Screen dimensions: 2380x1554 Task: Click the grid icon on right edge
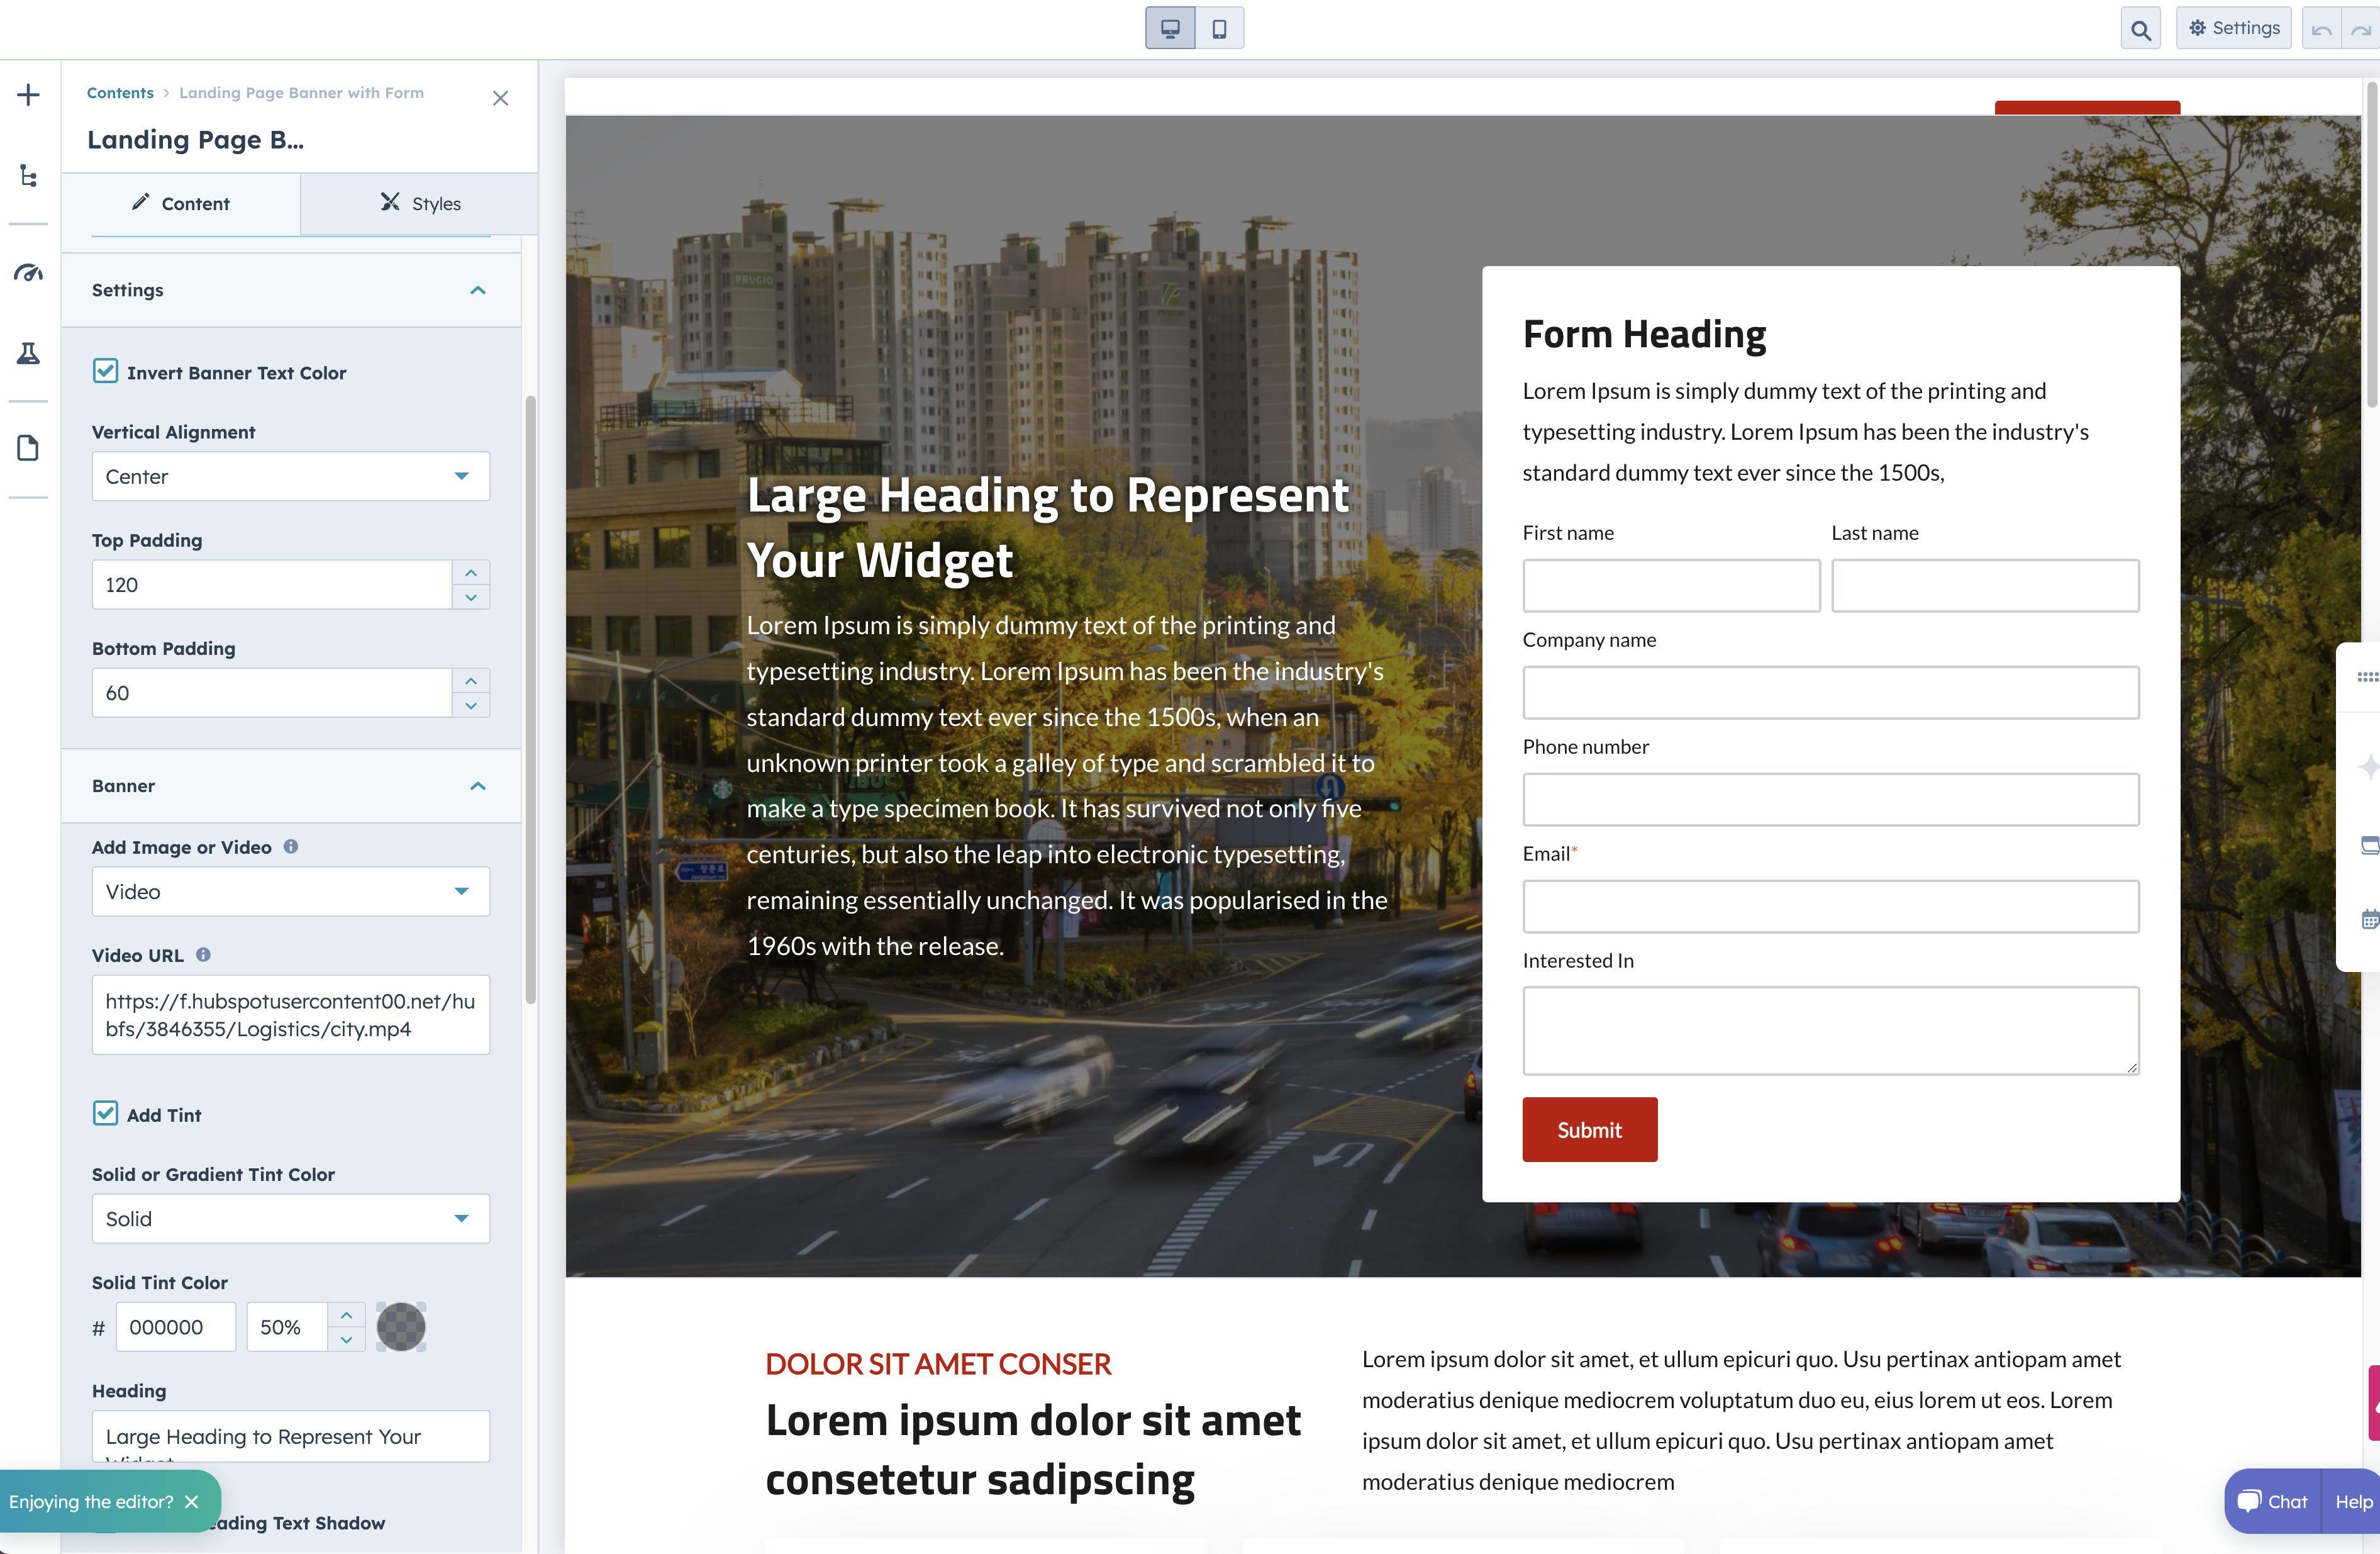(2367, 677)
